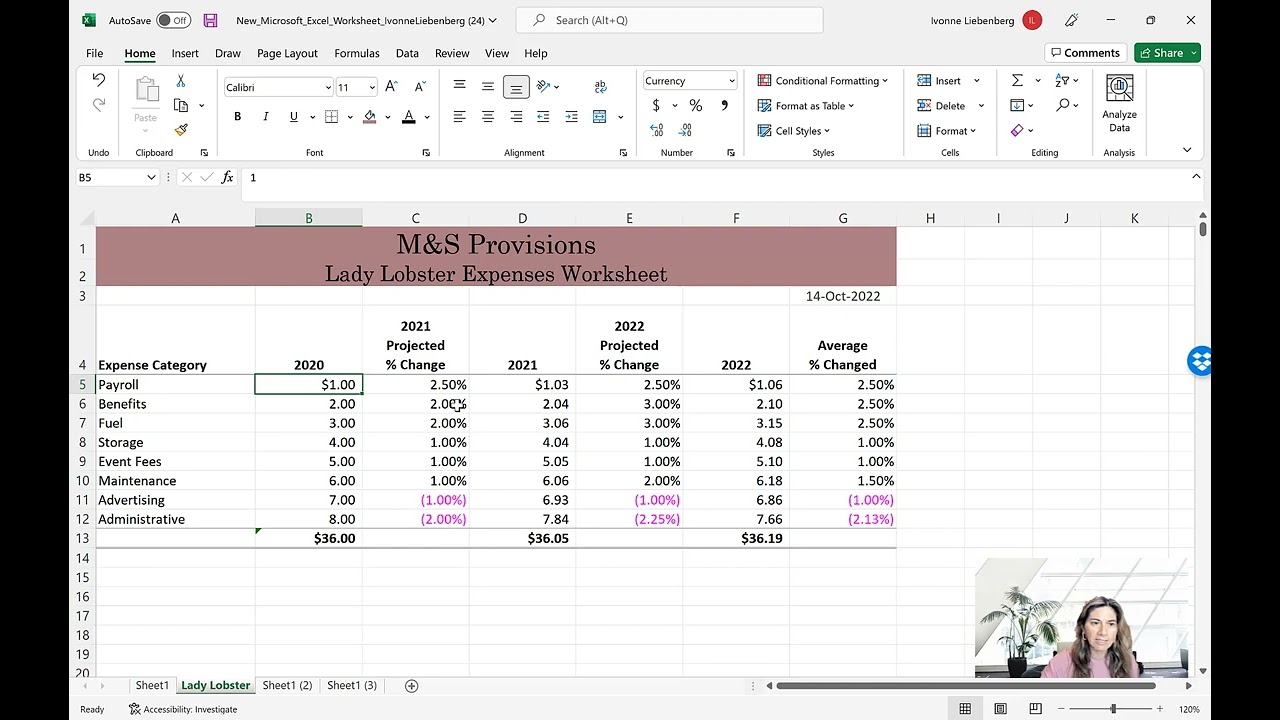Apply Percent Style format
The image size is (1280, 720).
(696, 105)
